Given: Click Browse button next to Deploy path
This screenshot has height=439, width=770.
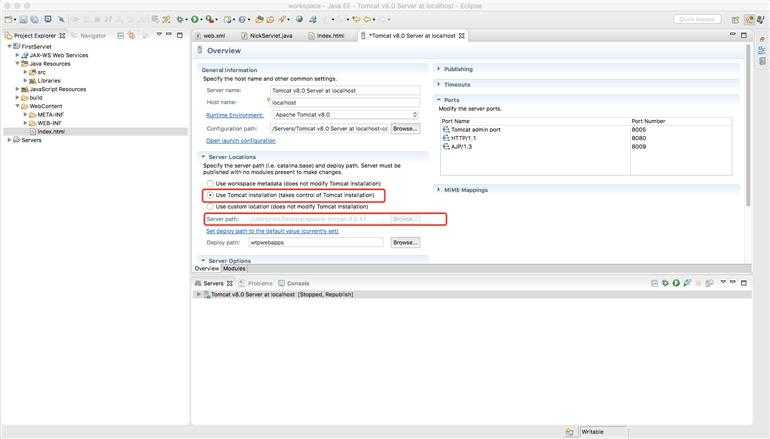Looking at the screenshot, I should (x=405, y=243).
